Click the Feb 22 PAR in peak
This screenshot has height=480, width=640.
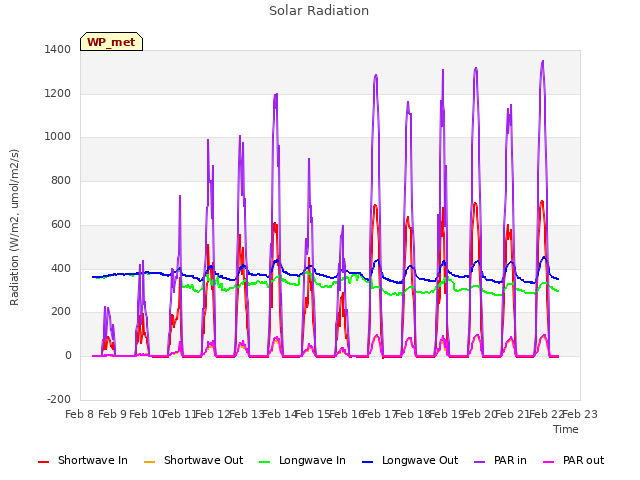542,61
